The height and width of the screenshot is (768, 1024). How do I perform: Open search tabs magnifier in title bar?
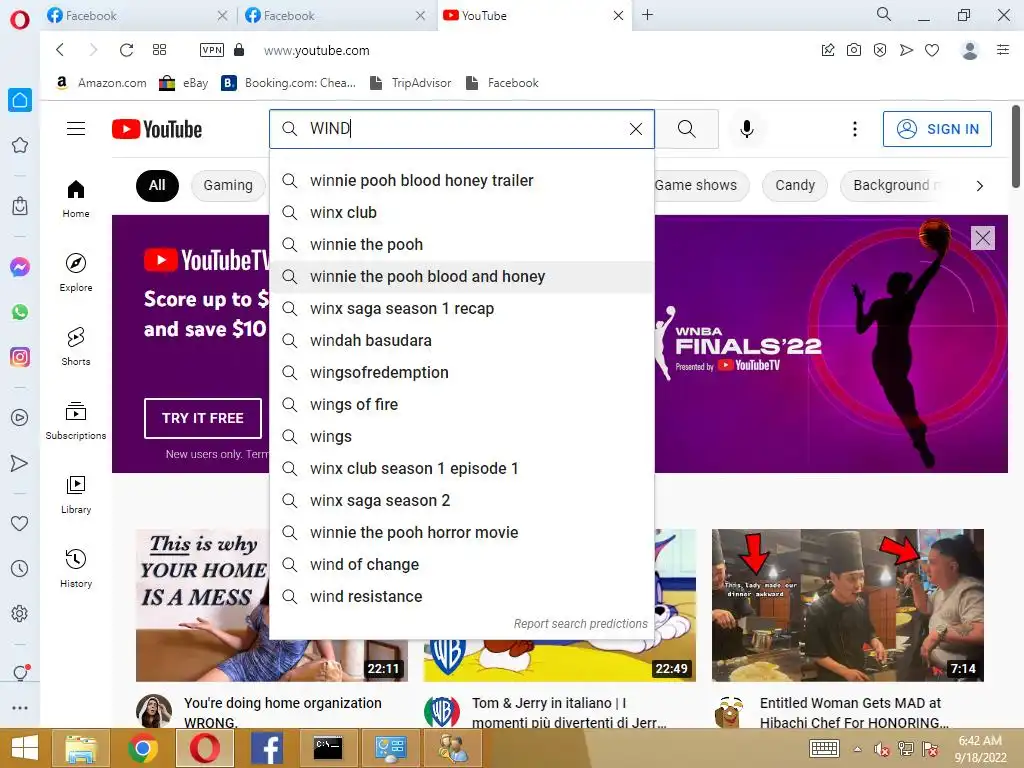coord(884,14)
